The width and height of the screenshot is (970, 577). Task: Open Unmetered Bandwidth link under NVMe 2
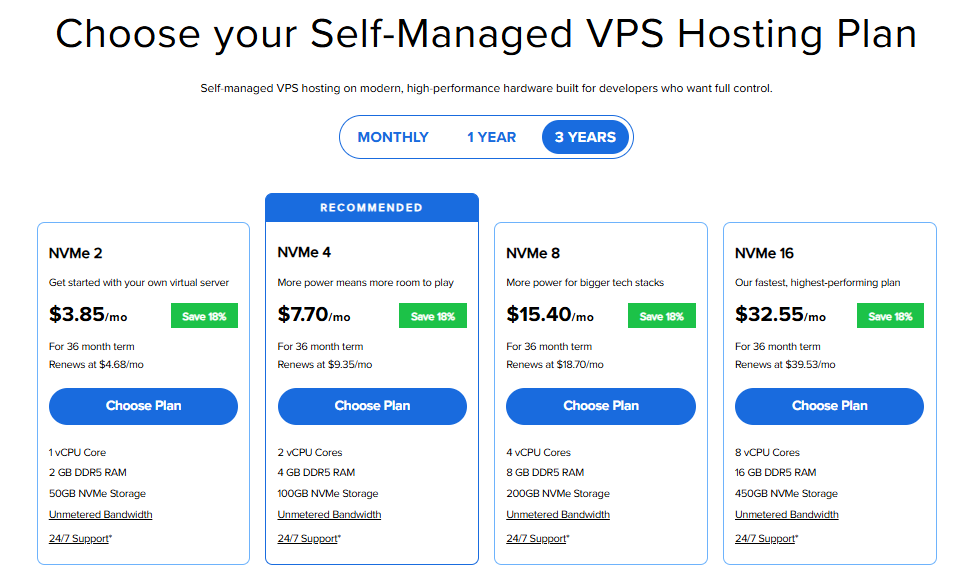pos(100,514)
